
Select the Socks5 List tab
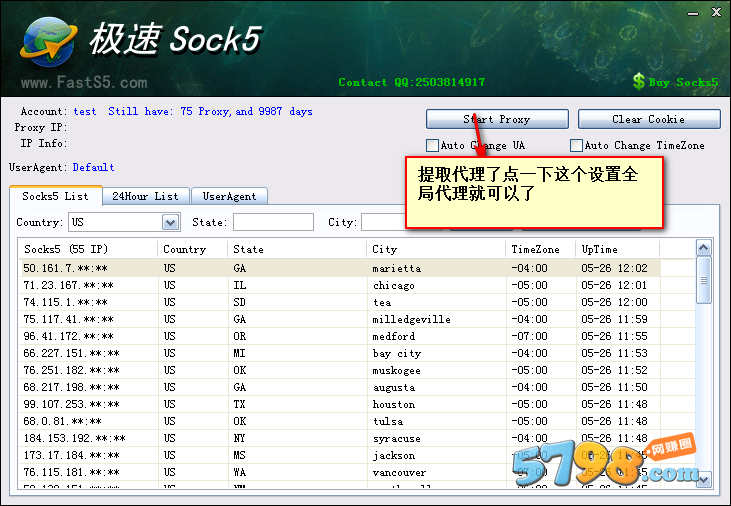tap(55, 196)
